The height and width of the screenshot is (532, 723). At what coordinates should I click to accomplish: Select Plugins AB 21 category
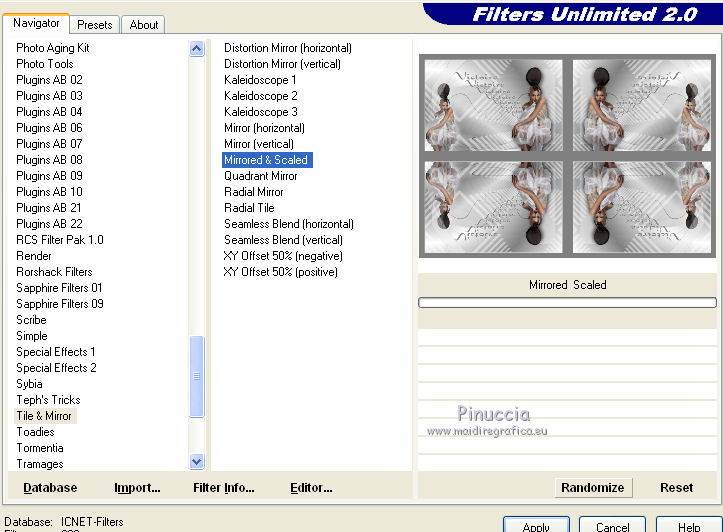49,208
